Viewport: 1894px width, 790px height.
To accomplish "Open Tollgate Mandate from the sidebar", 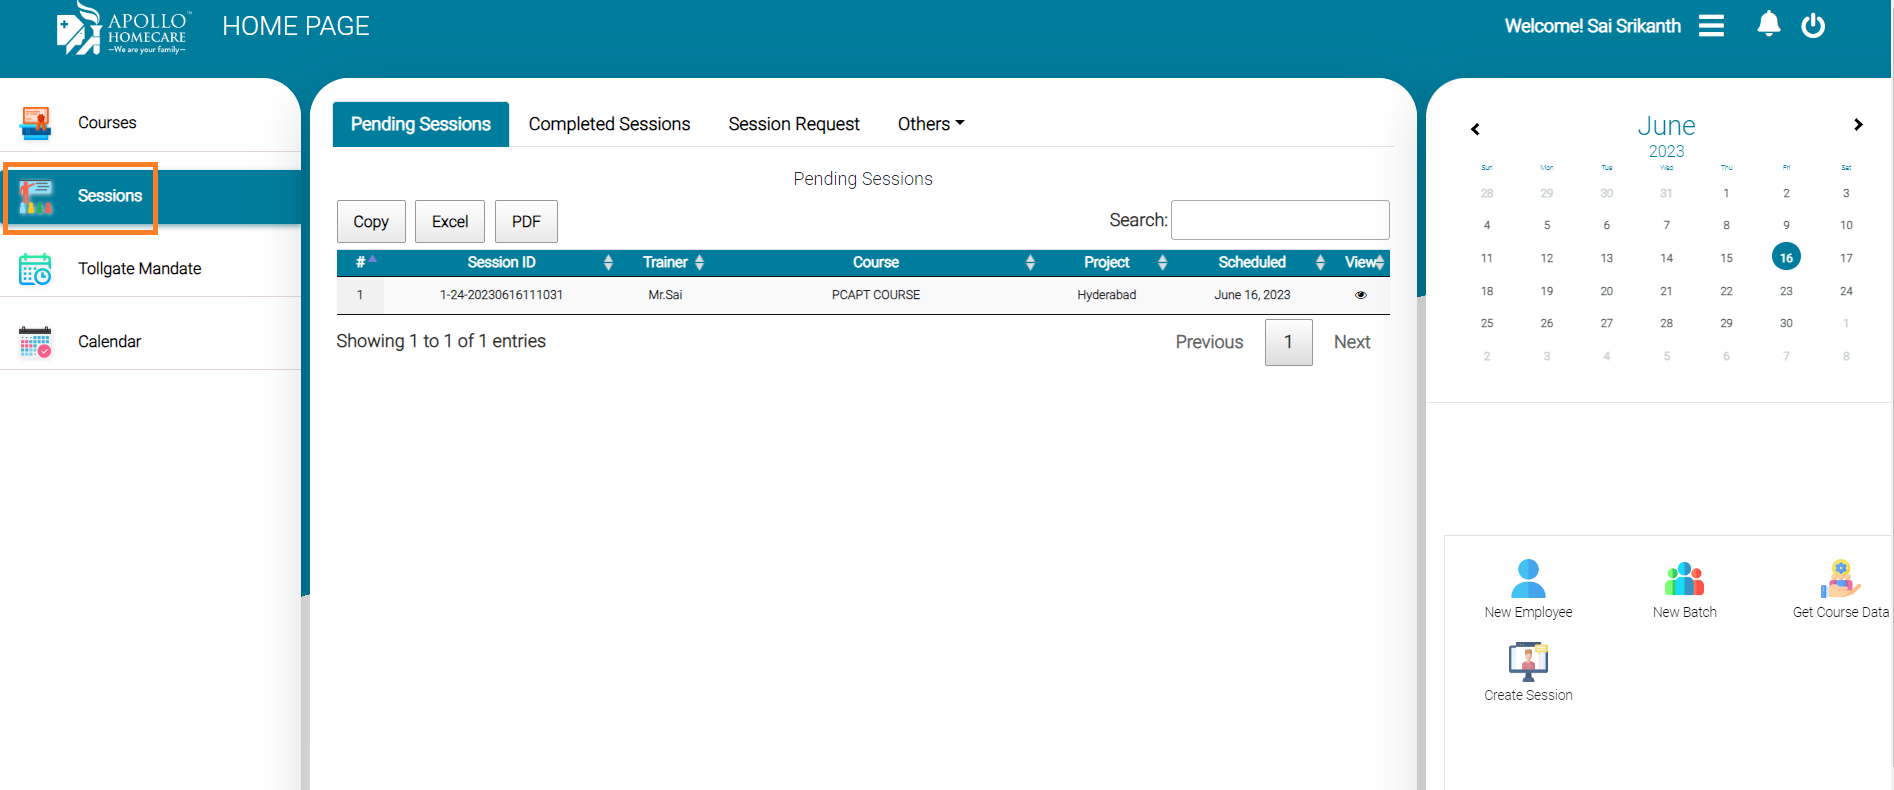I will tap(139, 269).
